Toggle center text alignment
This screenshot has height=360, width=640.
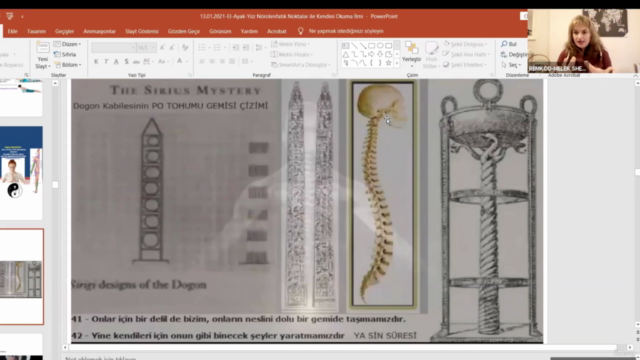tap(212, 62)
